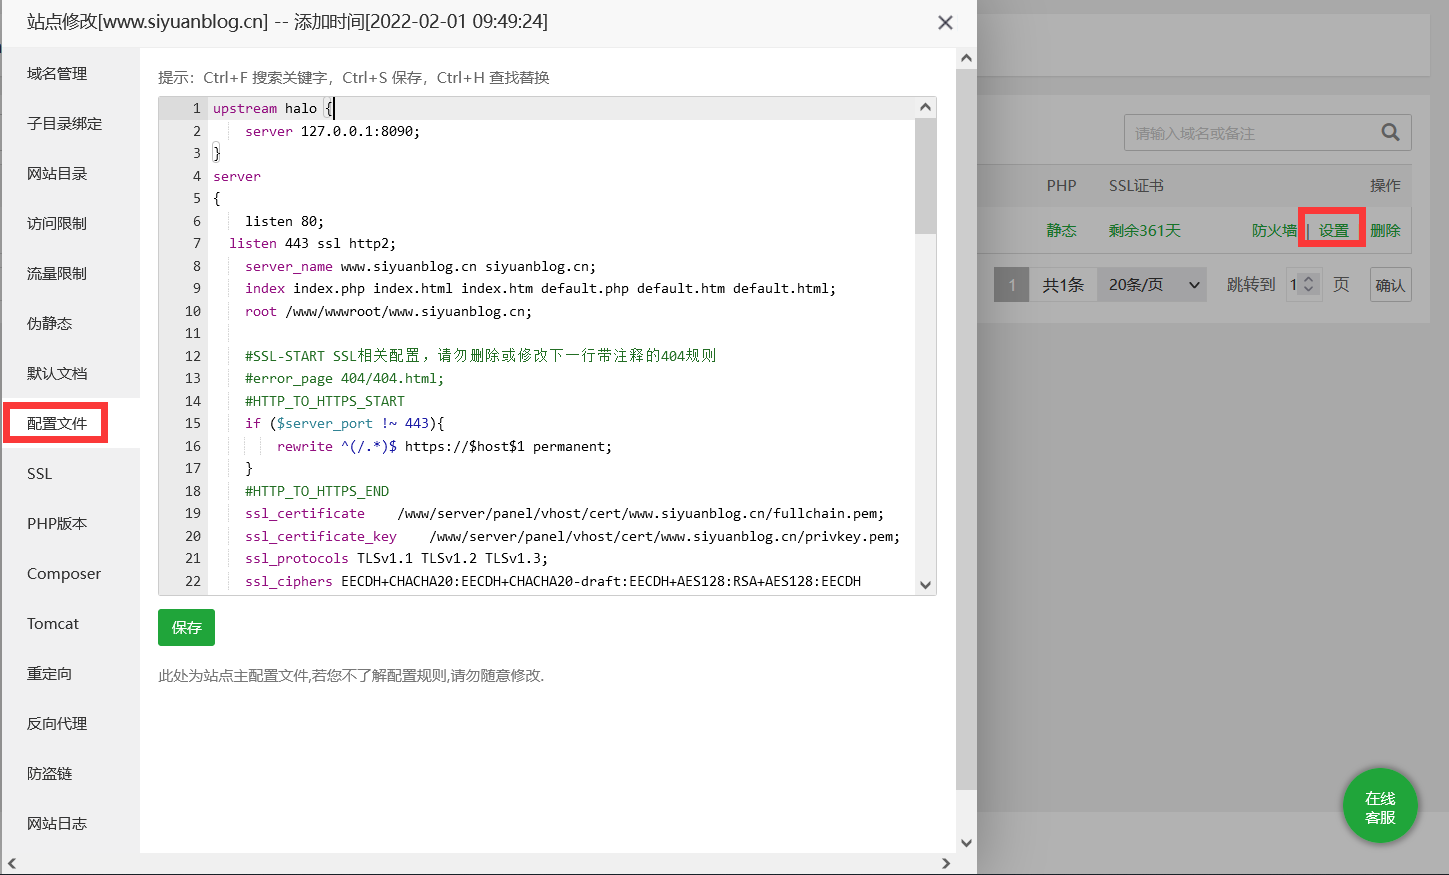
Task: Click the ssl_ciphers line
Action: 553,581
